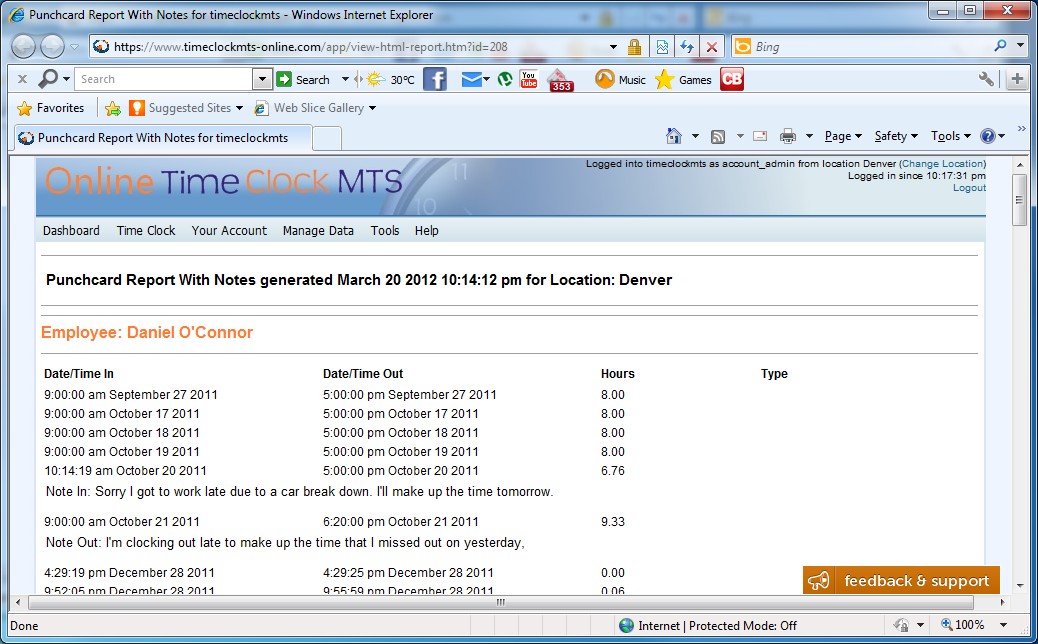
Task: Click the browser Forward button
Action: pyautogui.click(x=53, y=46)
